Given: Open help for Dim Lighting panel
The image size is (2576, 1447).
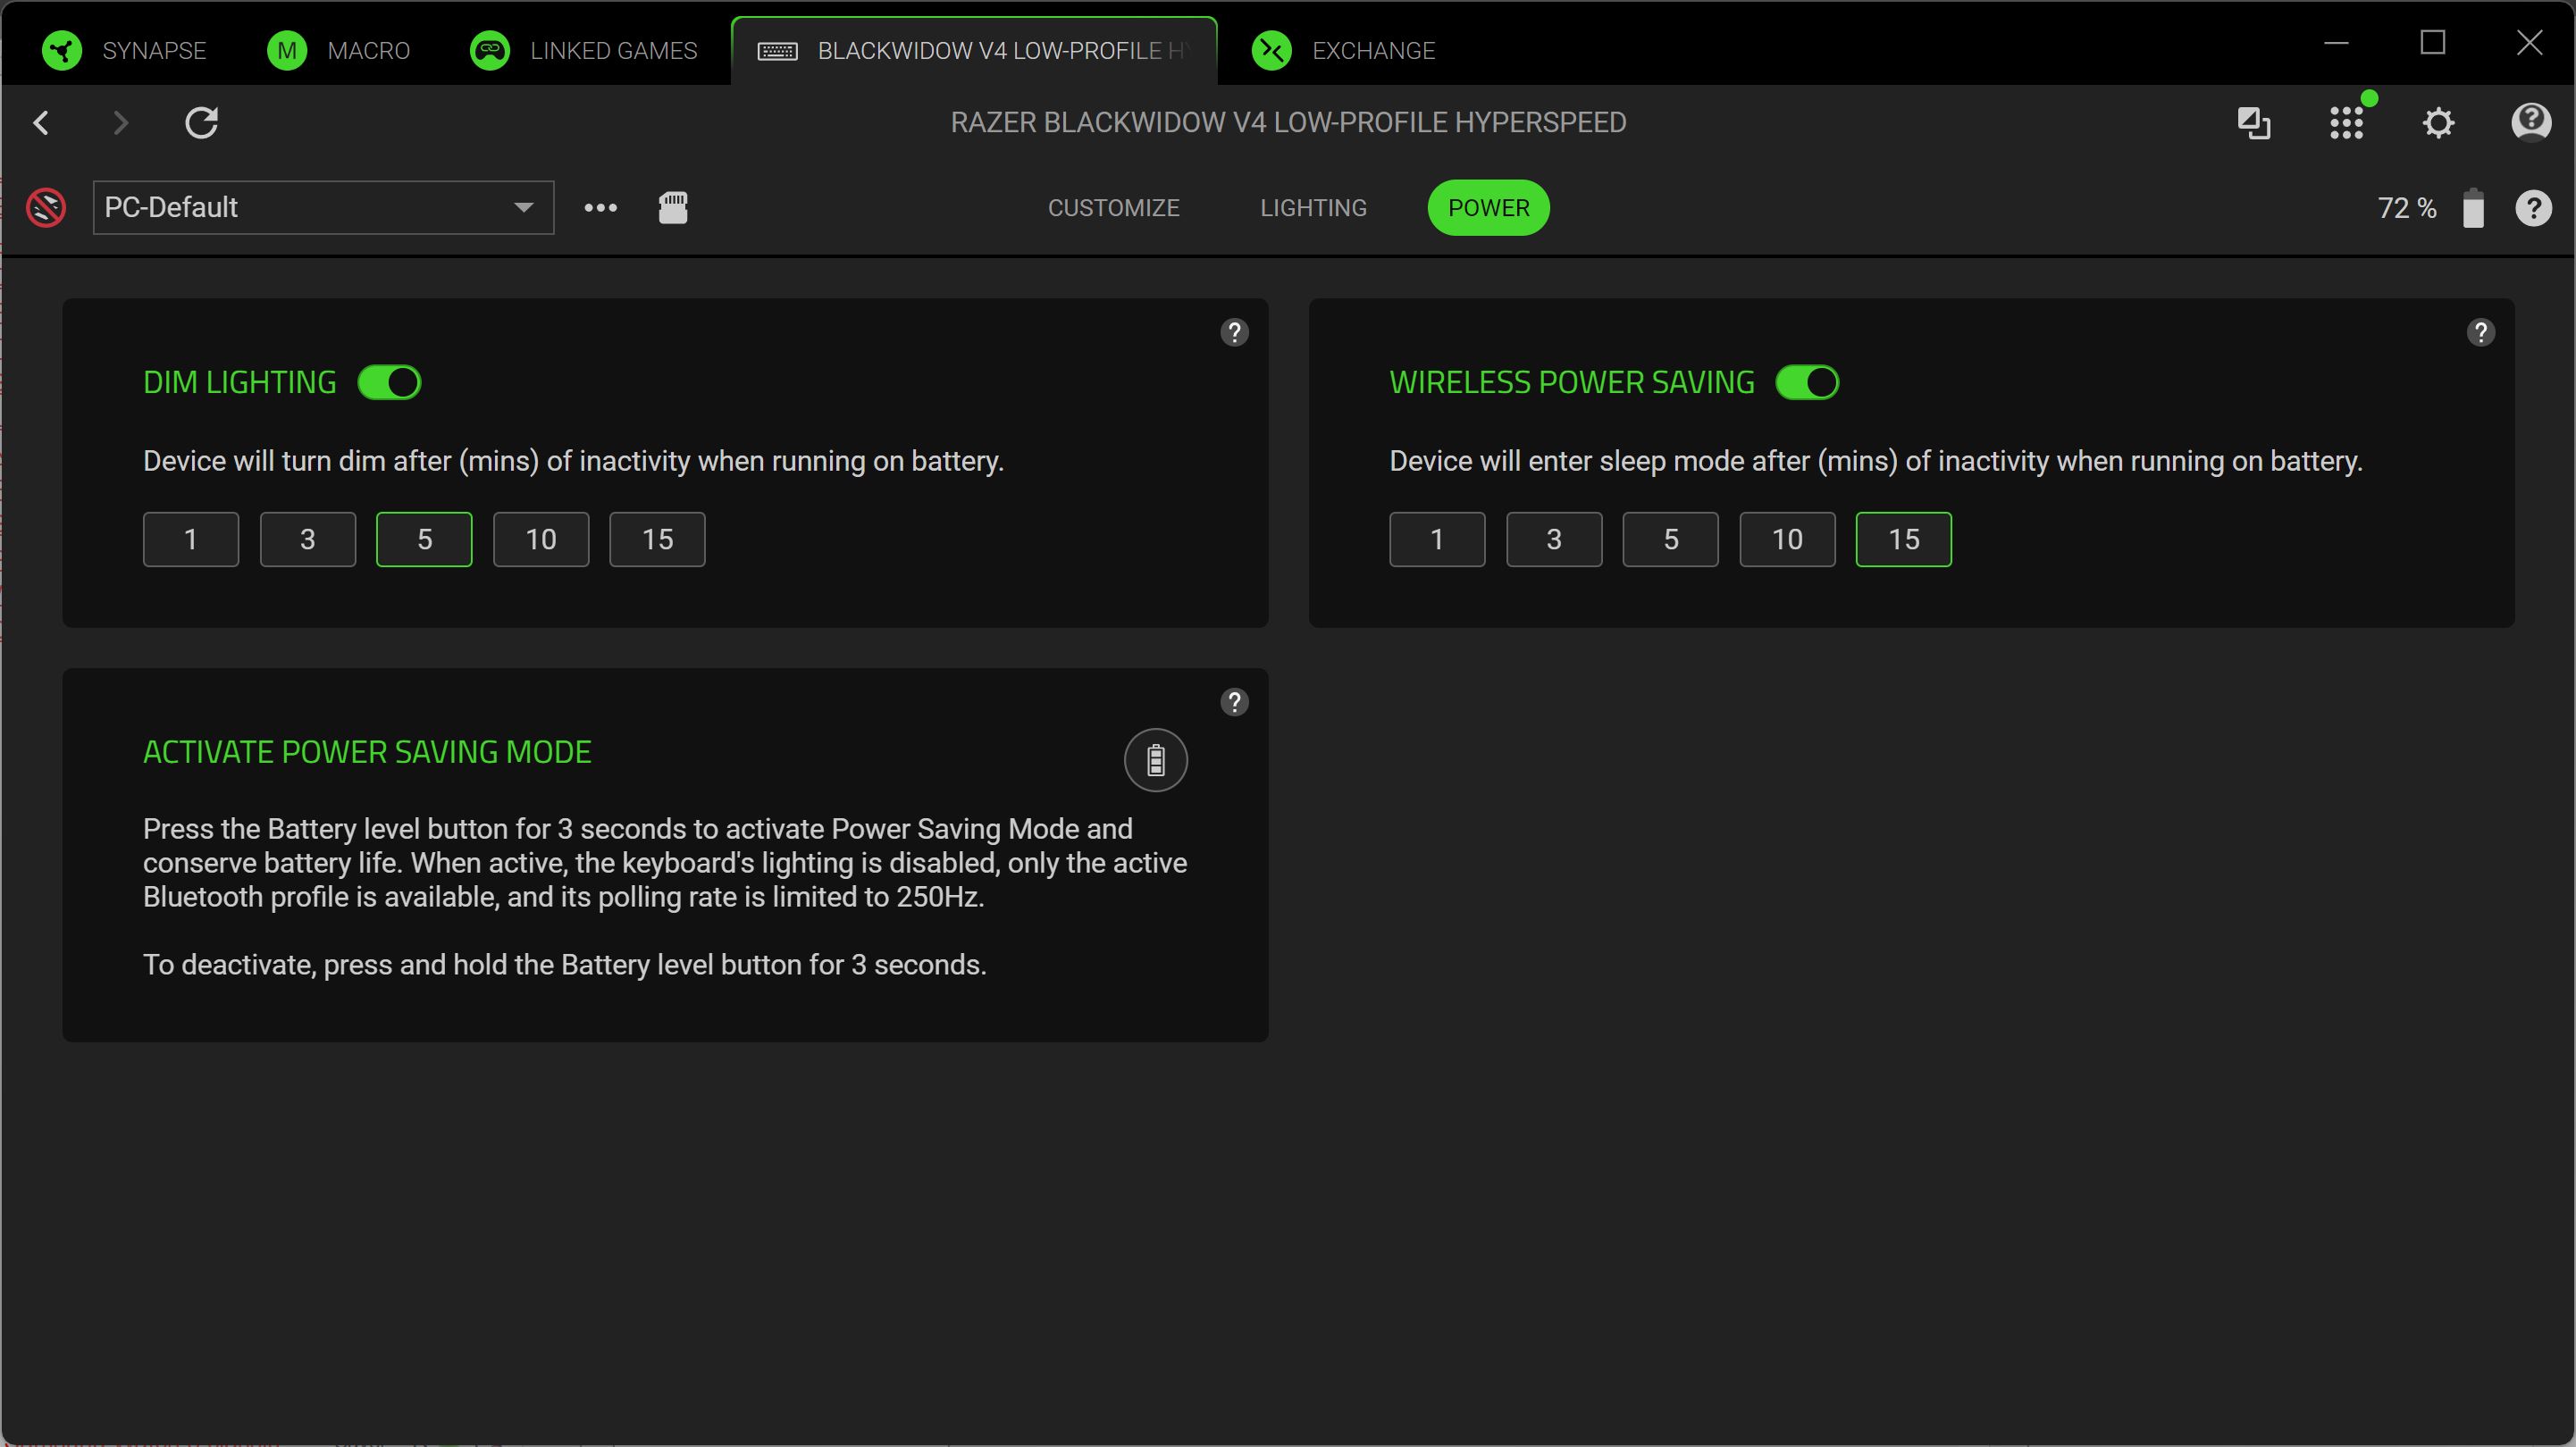Looking at the screenshot, I should 1235,333.
